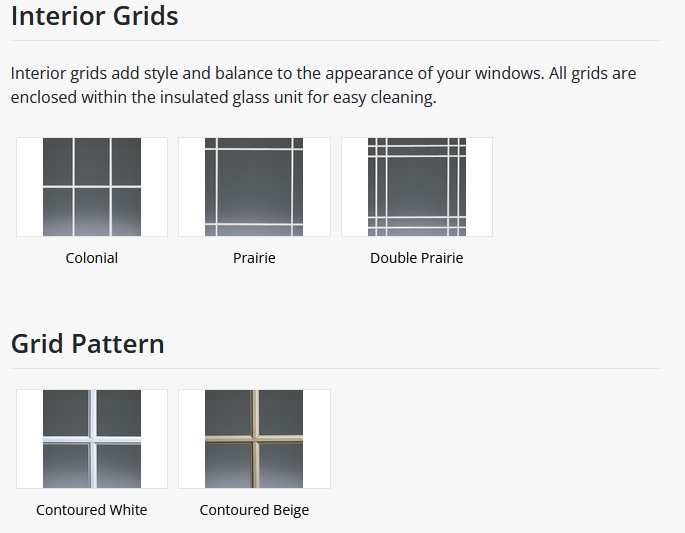This screenshot has height=533, width=685.
Task: Choose the Prairie grid style image
Action: 254,187
